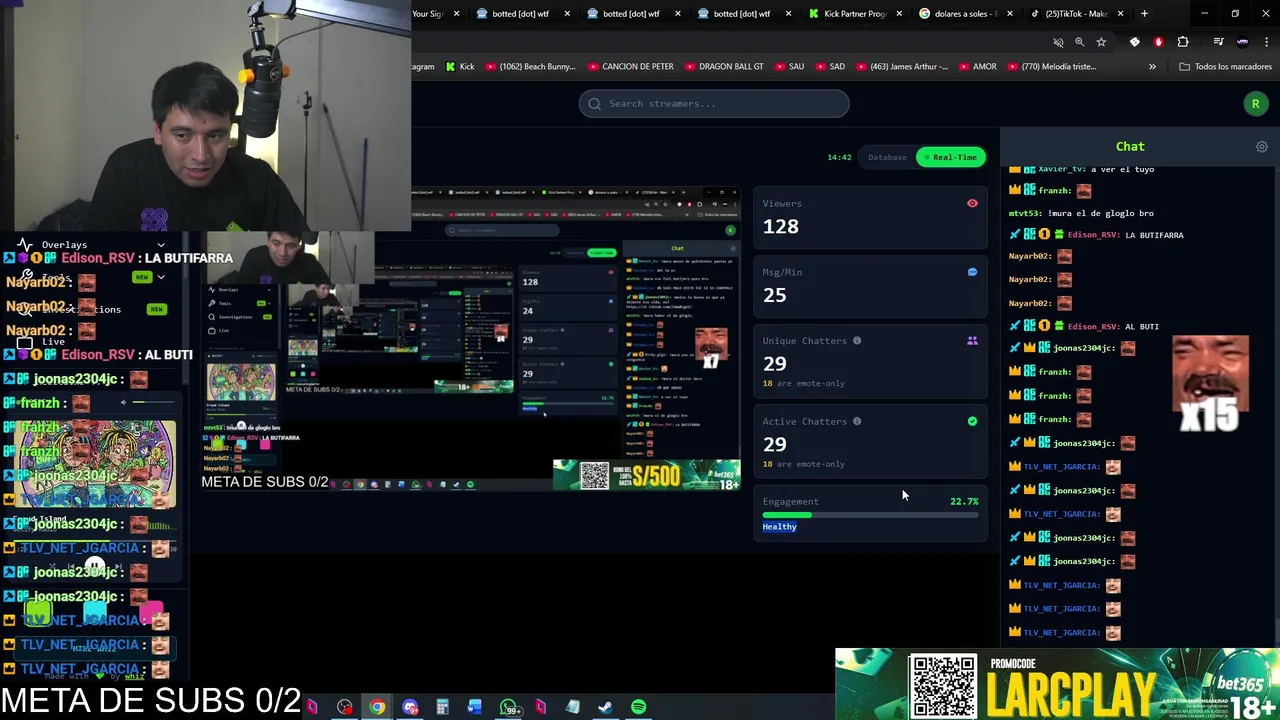
Task: Open Spotify from the taskbar
Action: (638, 708)
